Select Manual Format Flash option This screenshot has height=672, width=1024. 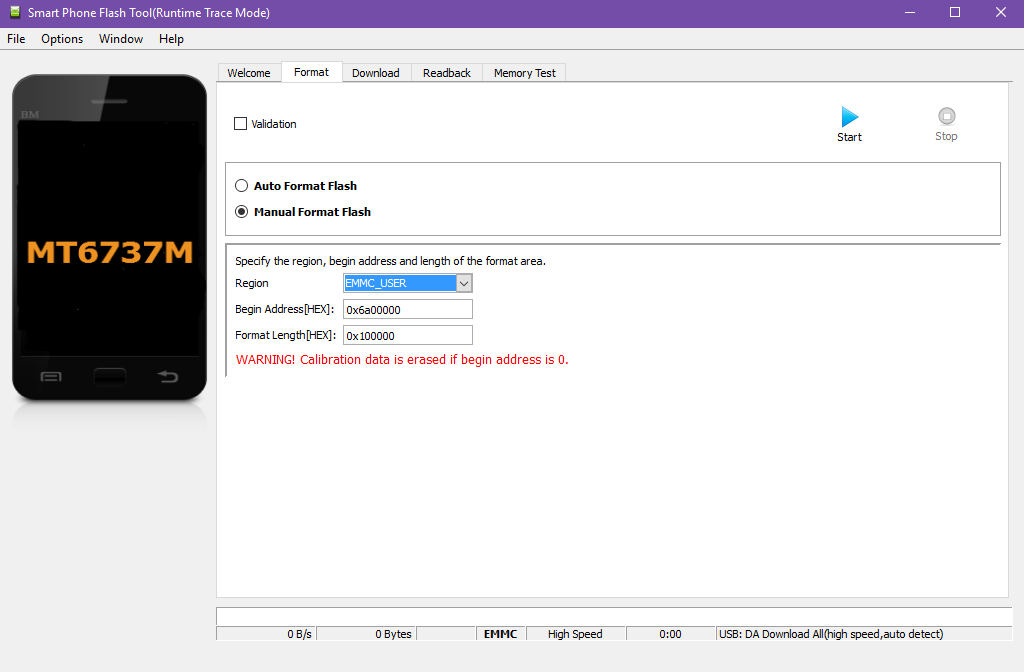pyautogui.click(x=241, y=212)
